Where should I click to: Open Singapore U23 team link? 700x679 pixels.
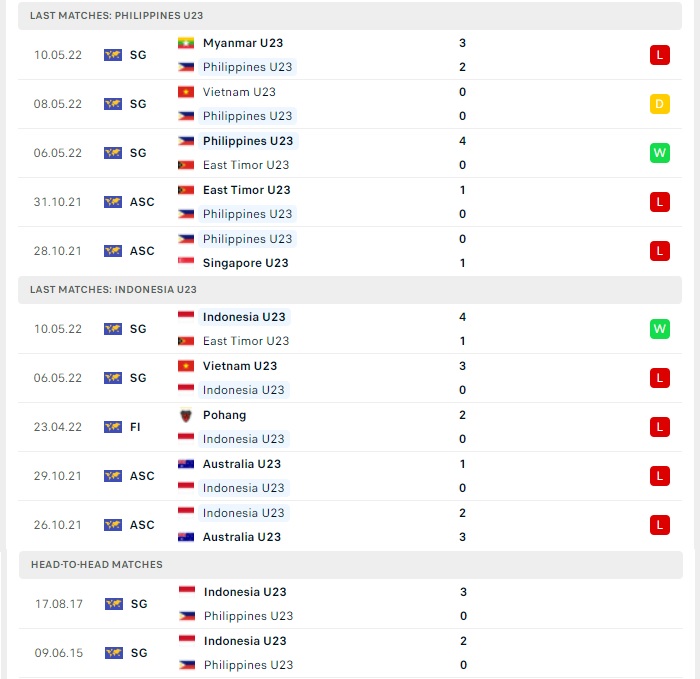(246, 263)
